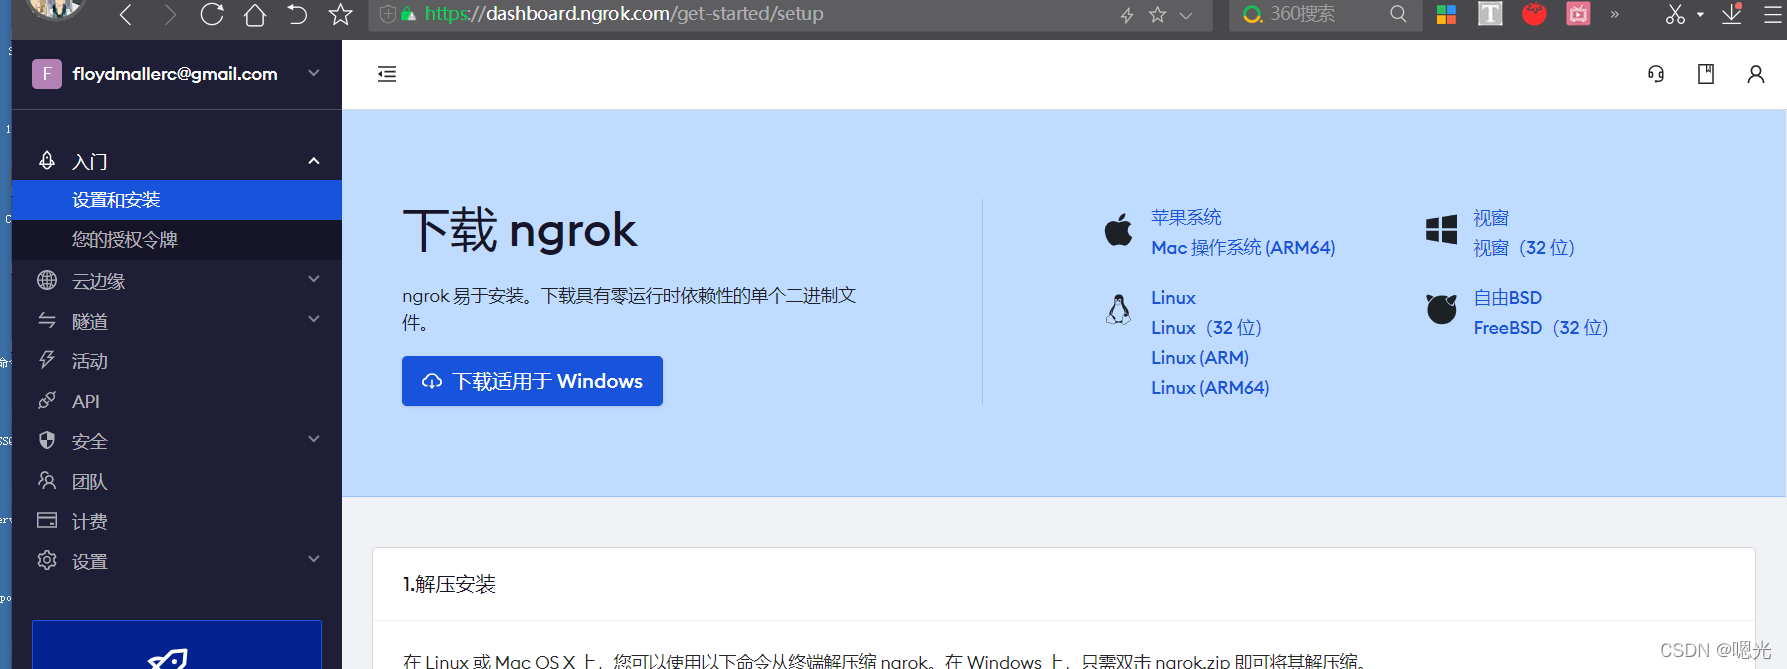This screenshot has height=669, width=1787.
Task: Expand the 安全 sidebar section
Action: pyautogui.click(x=177, y=441)
